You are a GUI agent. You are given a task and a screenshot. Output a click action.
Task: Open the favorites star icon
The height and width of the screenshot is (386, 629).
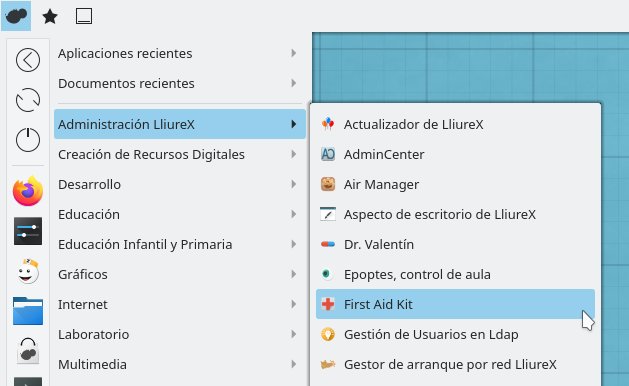point(50,17)
